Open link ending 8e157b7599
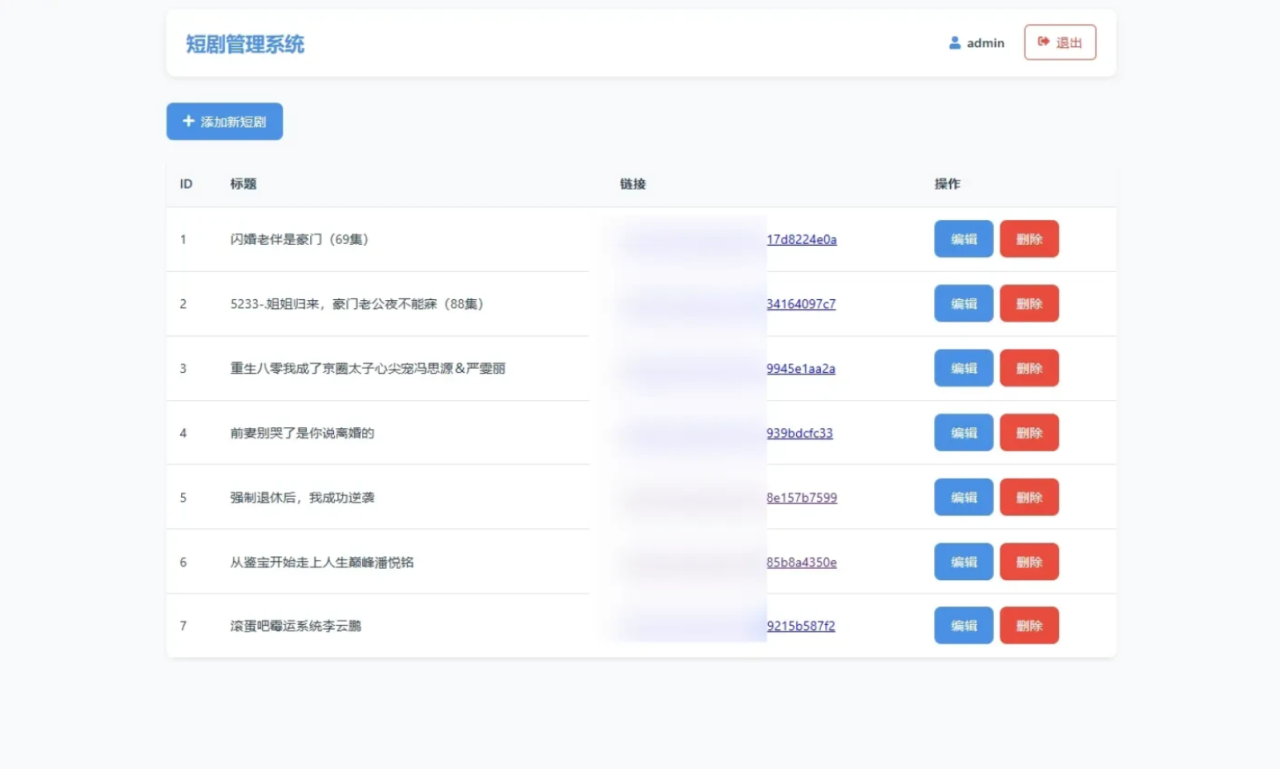 (802, 498)
